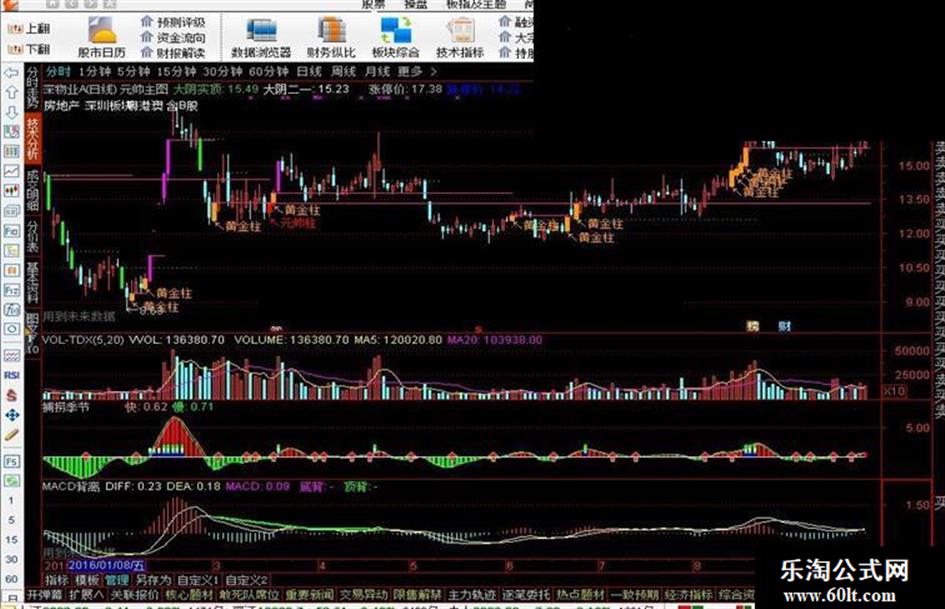This screenshot has width=945, height=609.
Task: Click 核心题材 core themes tab
Action: coord(190,595)
